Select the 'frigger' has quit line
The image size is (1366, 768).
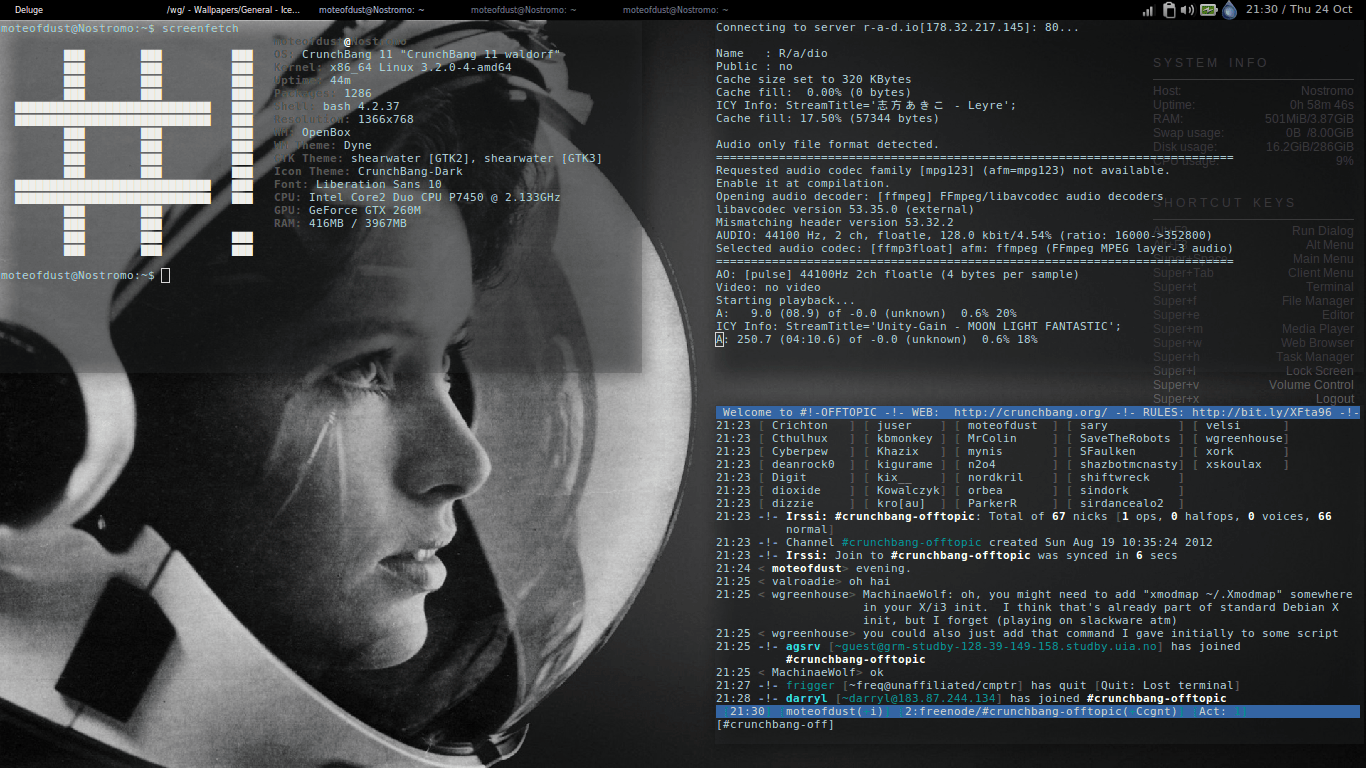tap(978, 686)
